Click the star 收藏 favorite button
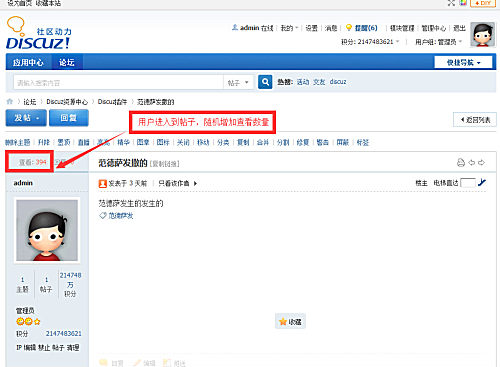The width and height of the screenshot is (500, 367). 290,321
